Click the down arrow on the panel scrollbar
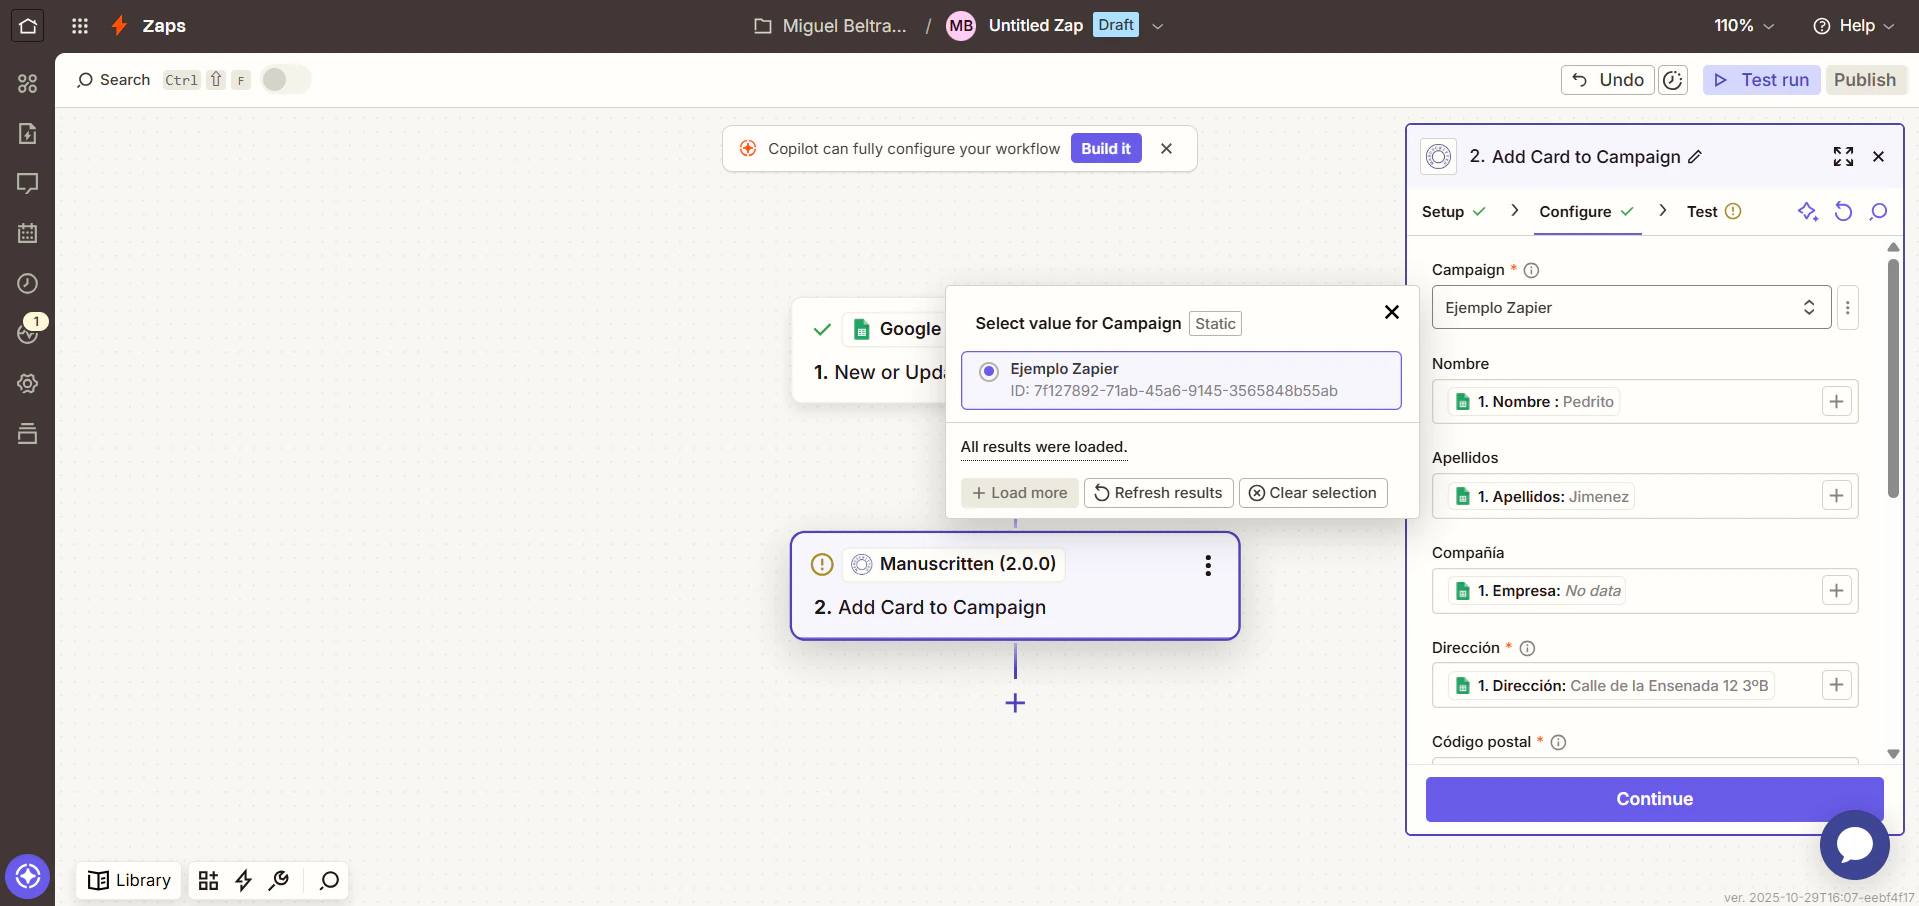This screenshot has height=906, width=1919. (x=1891, y=753)
